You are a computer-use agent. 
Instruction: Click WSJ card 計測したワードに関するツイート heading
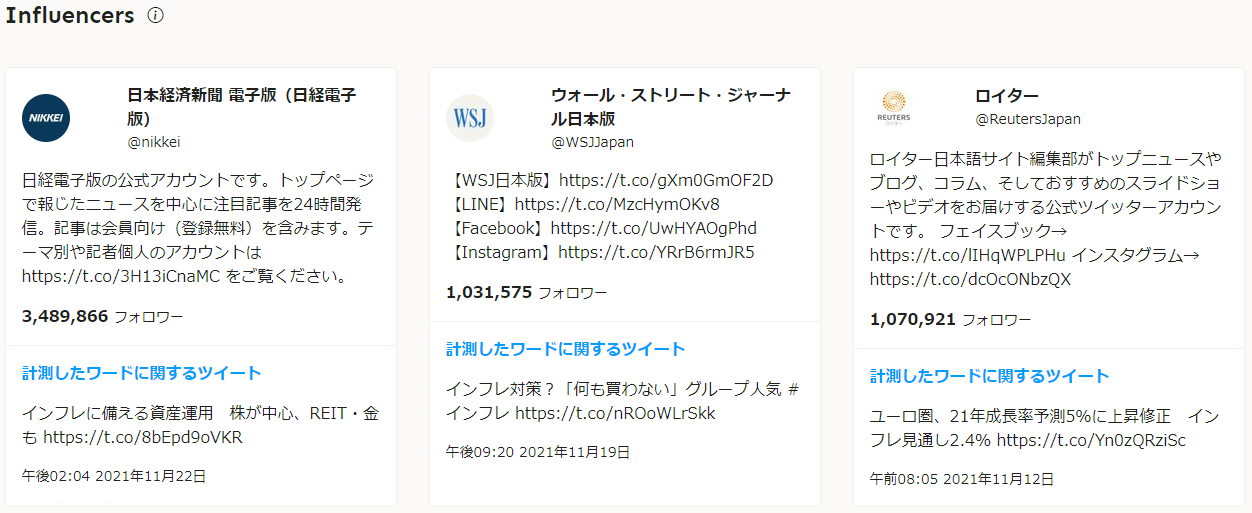[566, 349]
